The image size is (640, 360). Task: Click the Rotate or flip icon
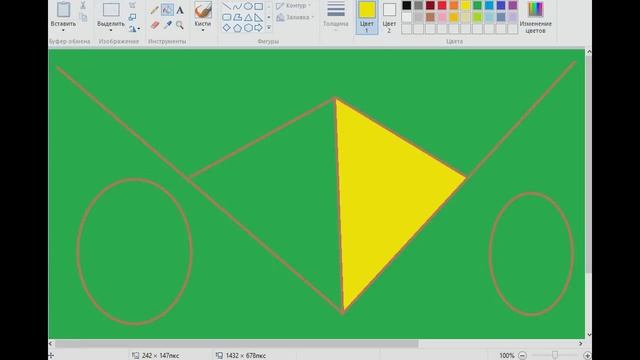tap(132, 29)
